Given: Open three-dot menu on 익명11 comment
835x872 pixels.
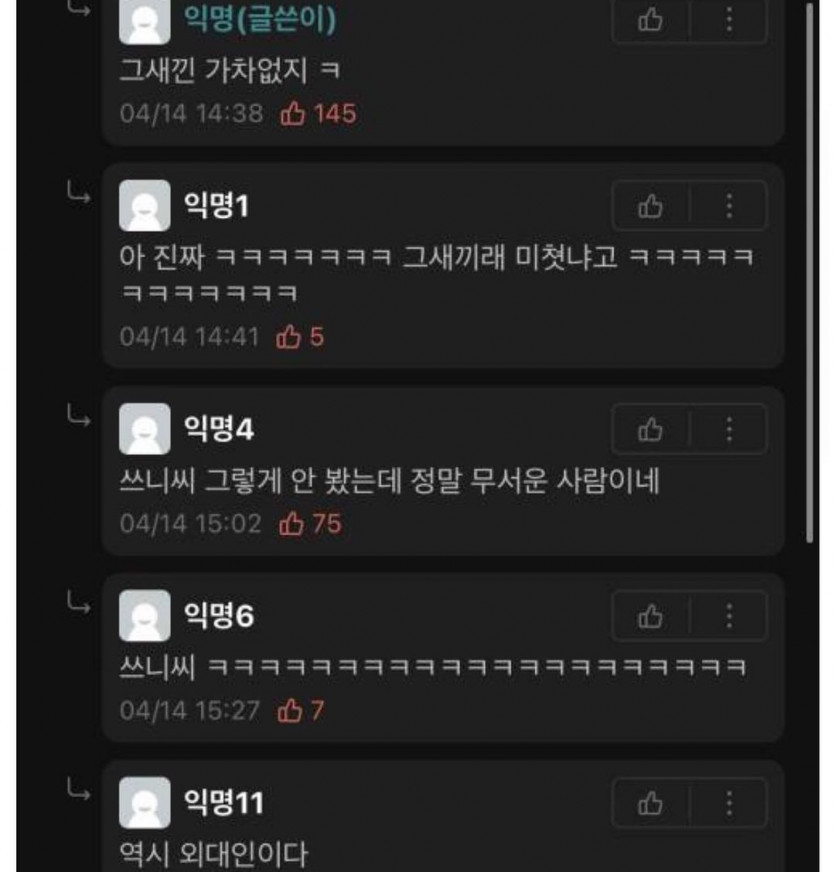Looking at the screenshot, I should point(729,803).
